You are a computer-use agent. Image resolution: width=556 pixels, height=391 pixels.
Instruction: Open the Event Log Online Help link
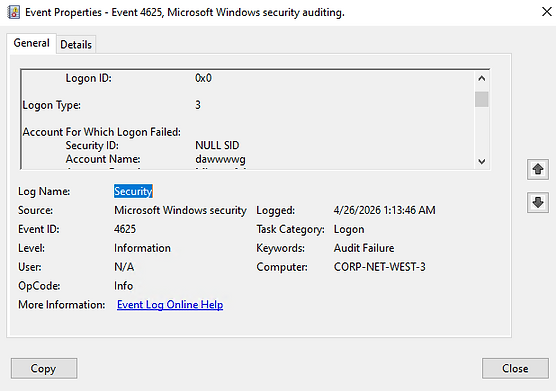(x=170, y=305)
